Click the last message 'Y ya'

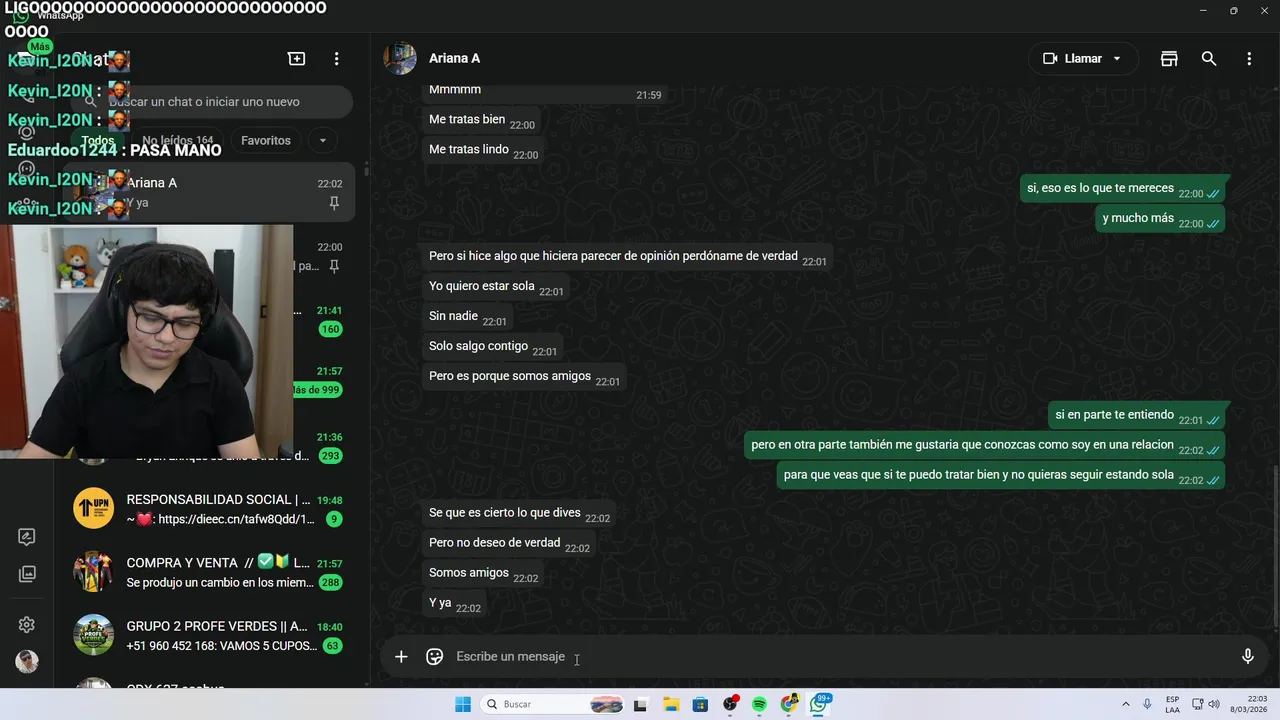point(455,604)
